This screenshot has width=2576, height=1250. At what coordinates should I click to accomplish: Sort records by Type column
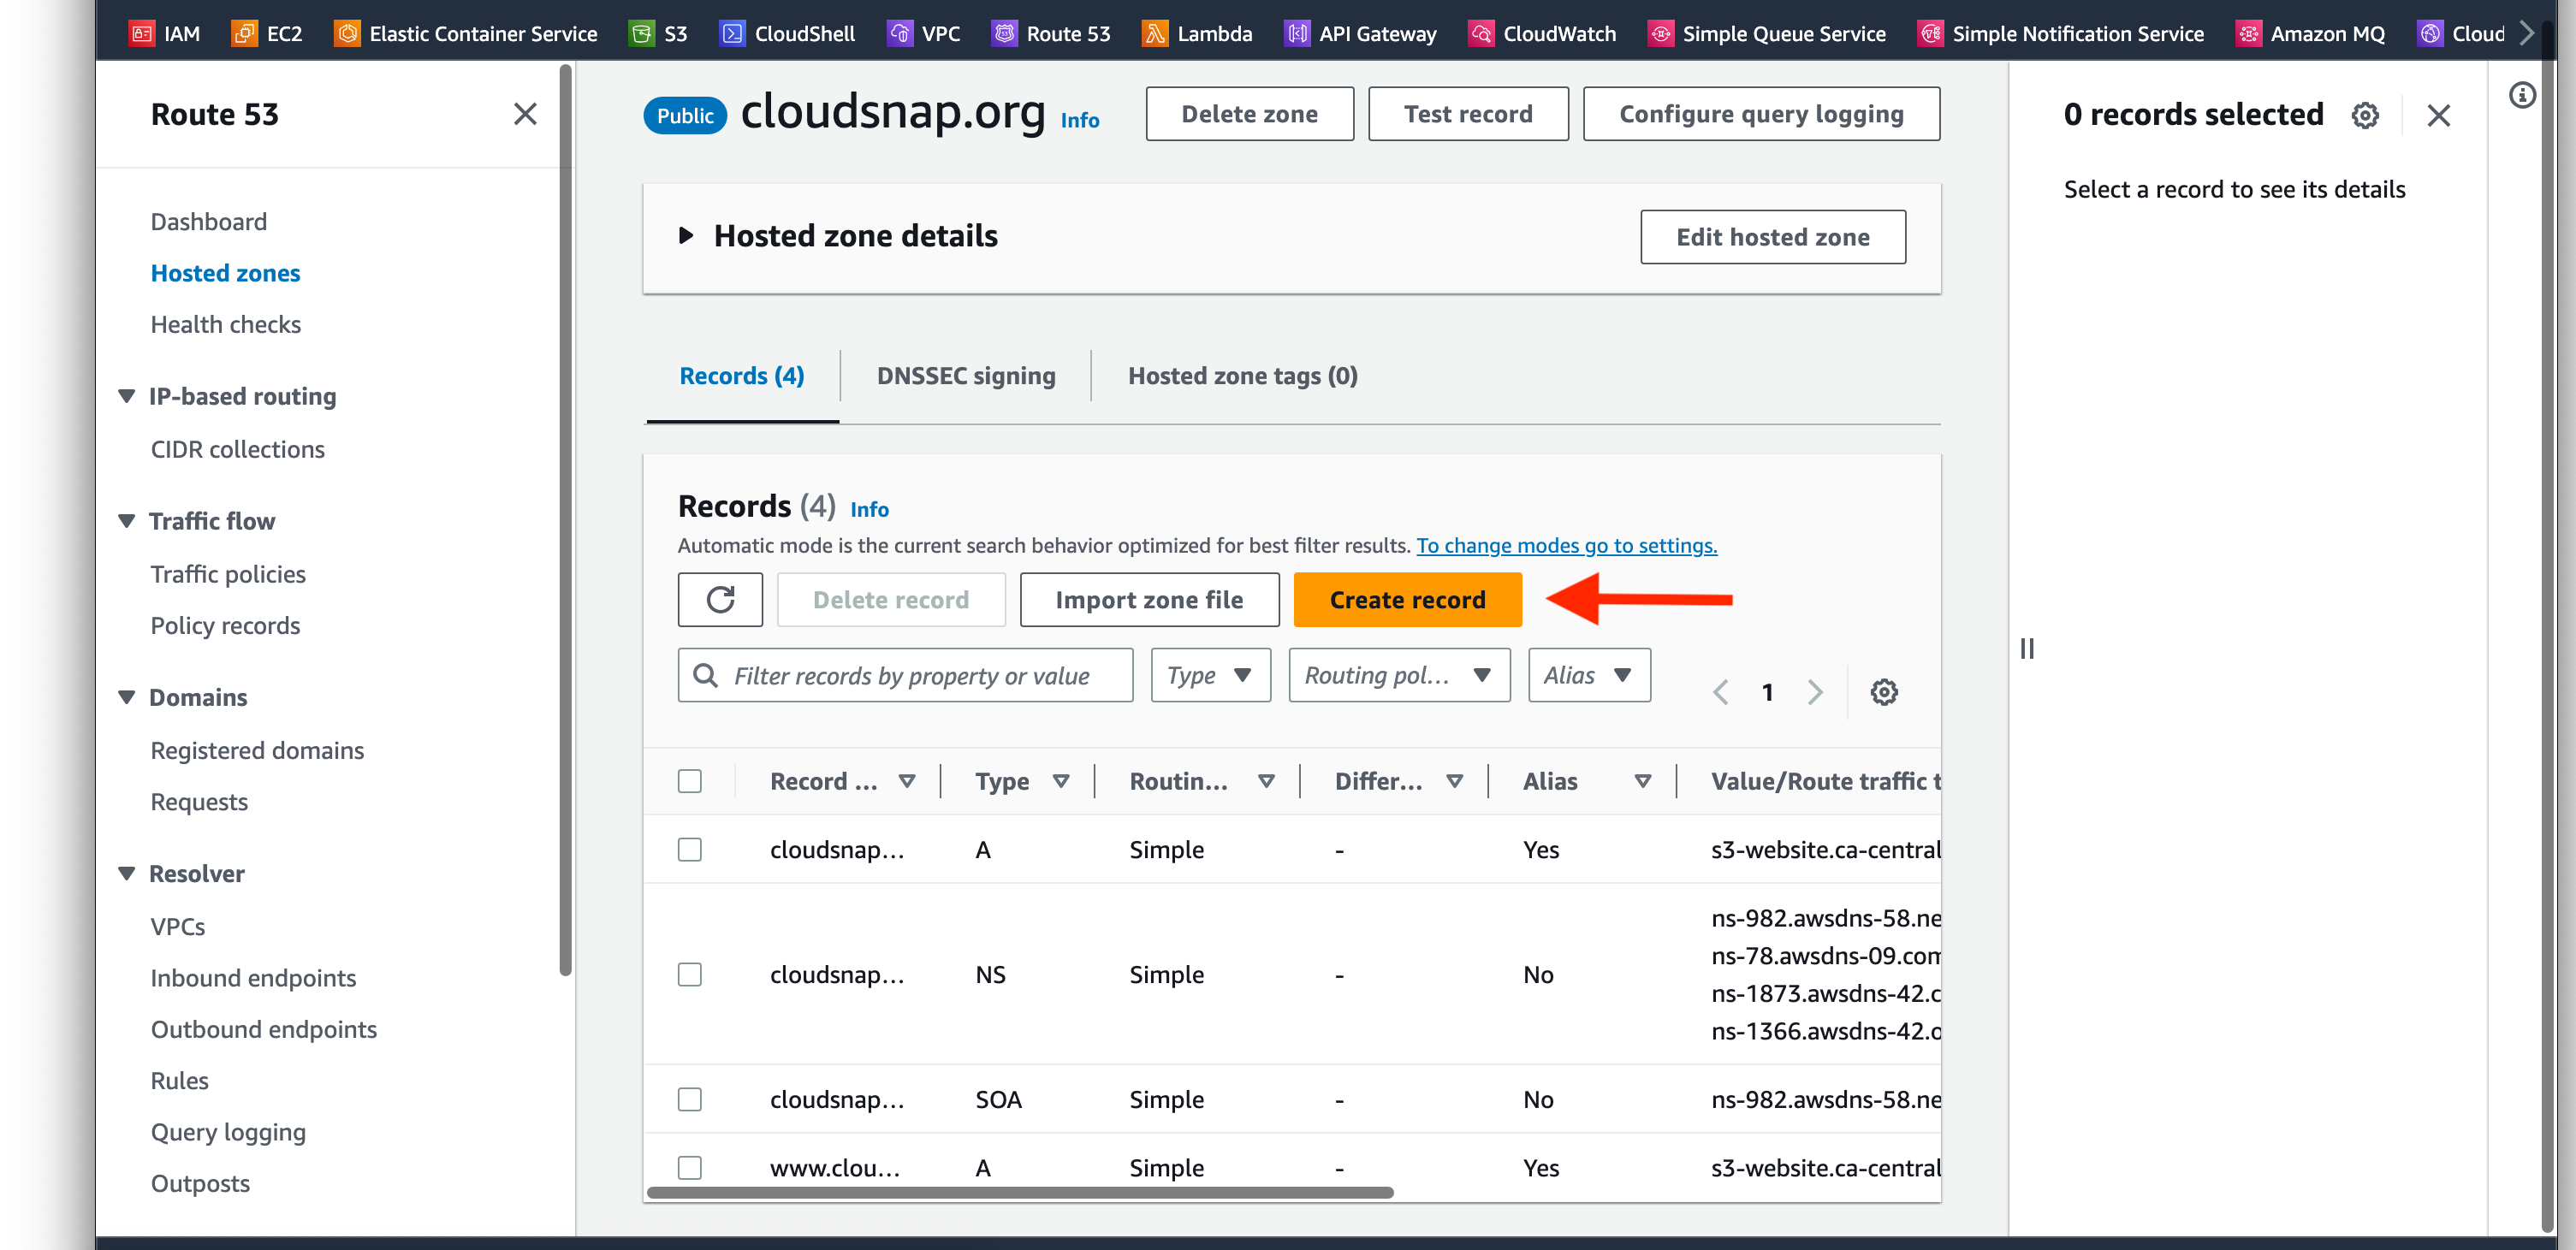pos(1061,781)
